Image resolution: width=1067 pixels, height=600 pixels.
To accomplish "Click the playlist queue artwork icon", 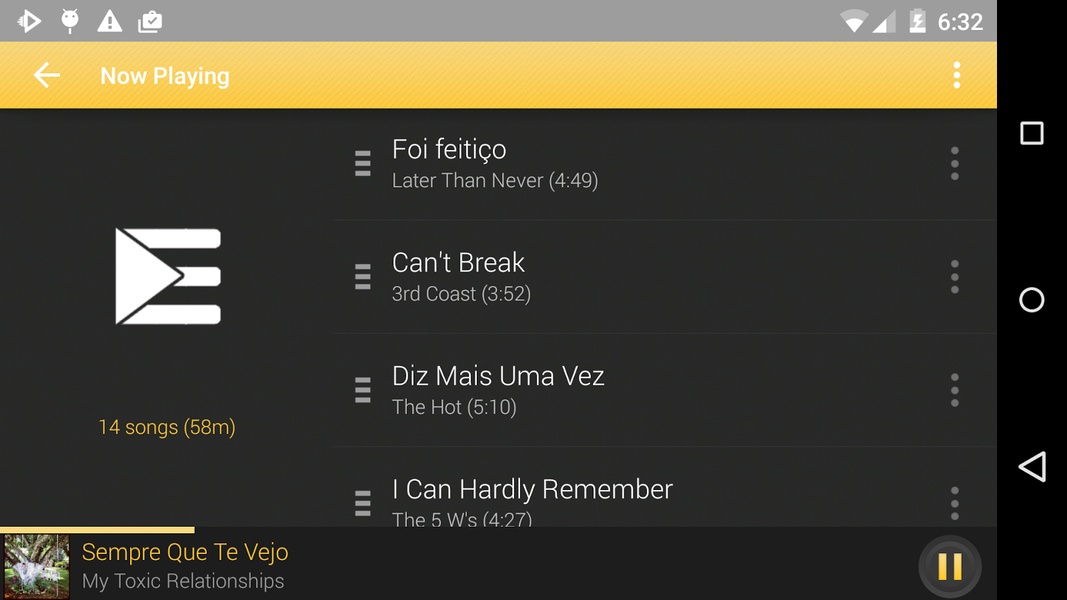I will [168, 276].
